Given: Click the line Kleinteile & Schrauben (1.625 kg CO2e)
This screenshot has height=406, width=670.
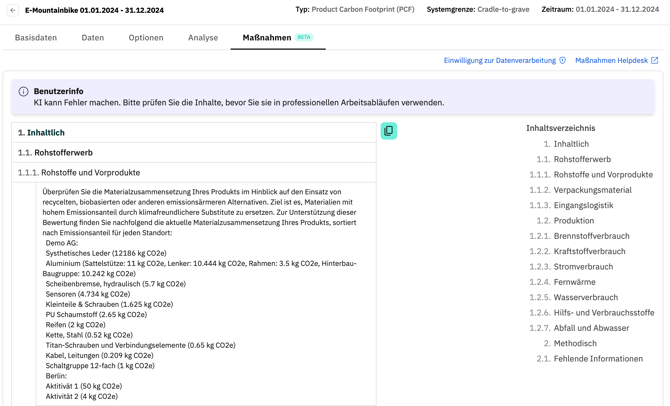Looking at the screenshot, I should tap(109, 305).
